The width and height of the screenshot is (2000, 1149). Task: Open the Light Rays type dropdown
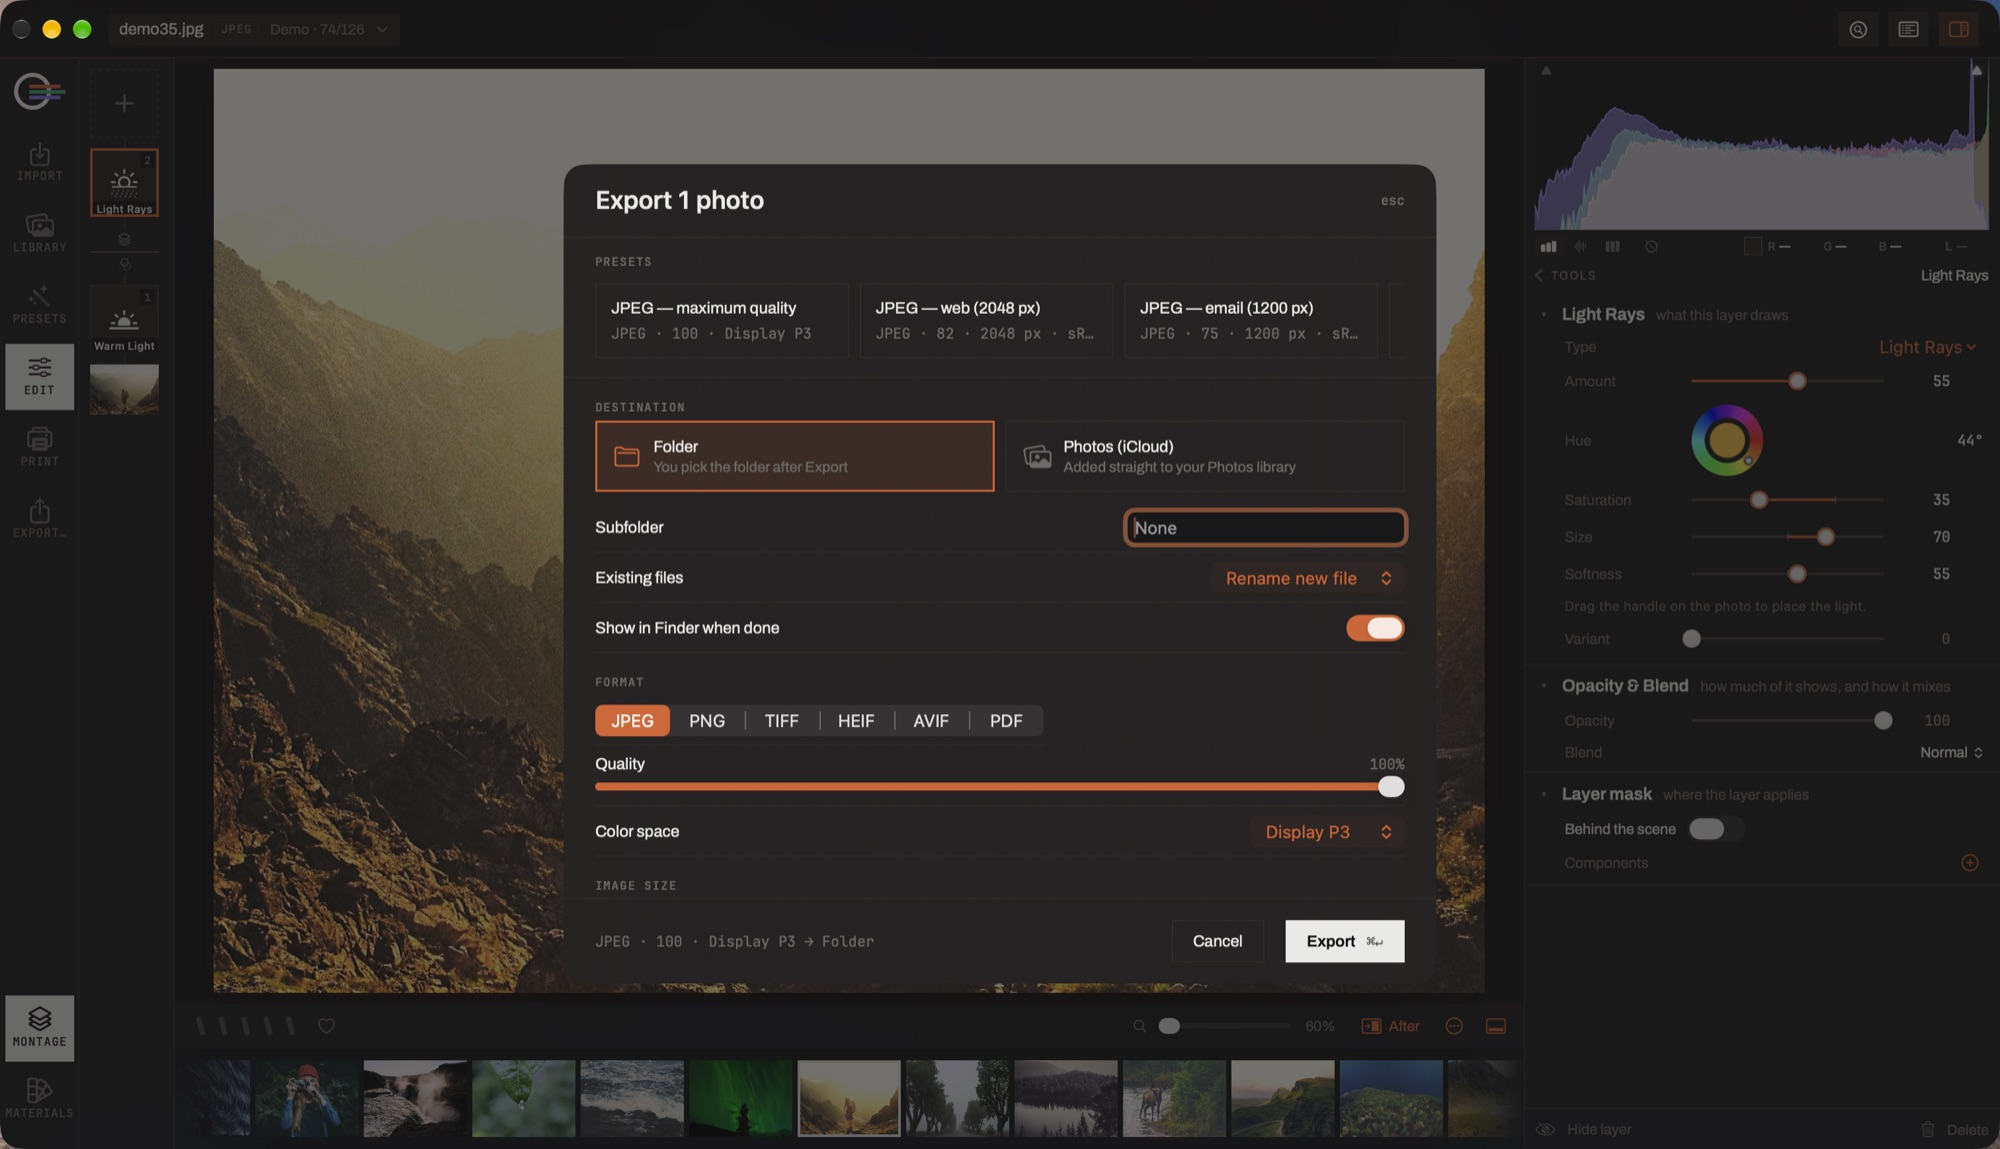coord(1927,347)
